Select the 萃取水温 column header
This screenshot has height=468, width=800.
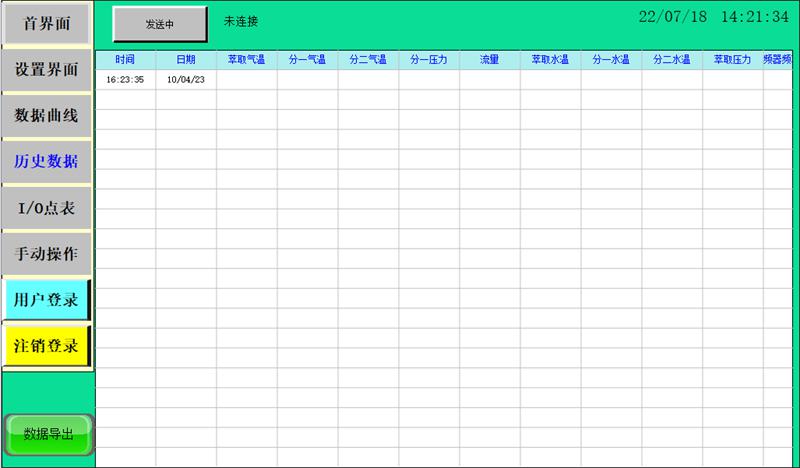[x=550, y=60]
